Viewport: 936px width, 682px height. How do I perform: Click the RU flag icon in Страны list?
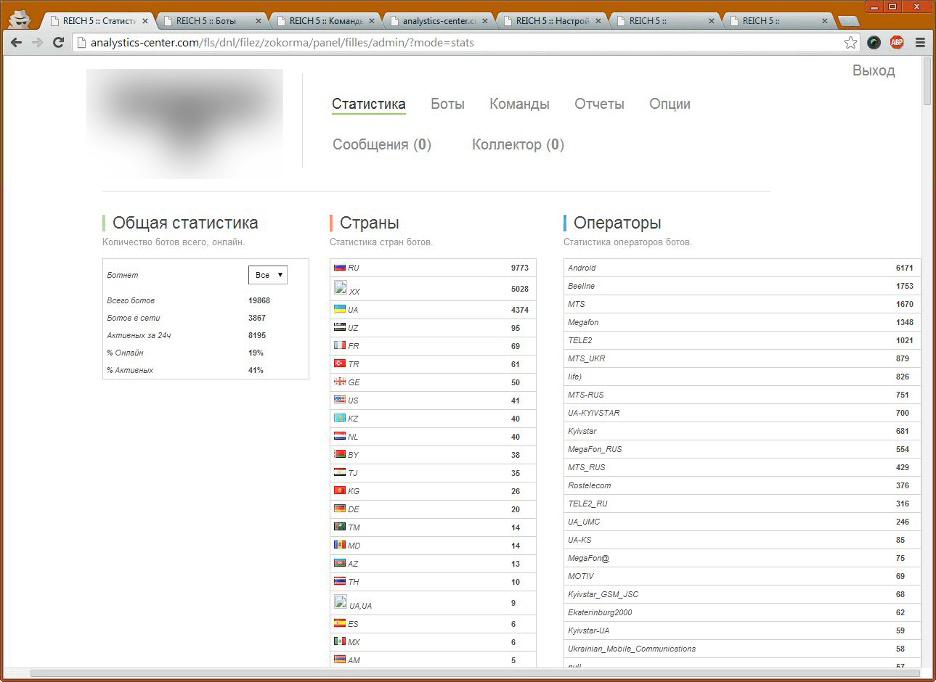[x=340, y=267]
